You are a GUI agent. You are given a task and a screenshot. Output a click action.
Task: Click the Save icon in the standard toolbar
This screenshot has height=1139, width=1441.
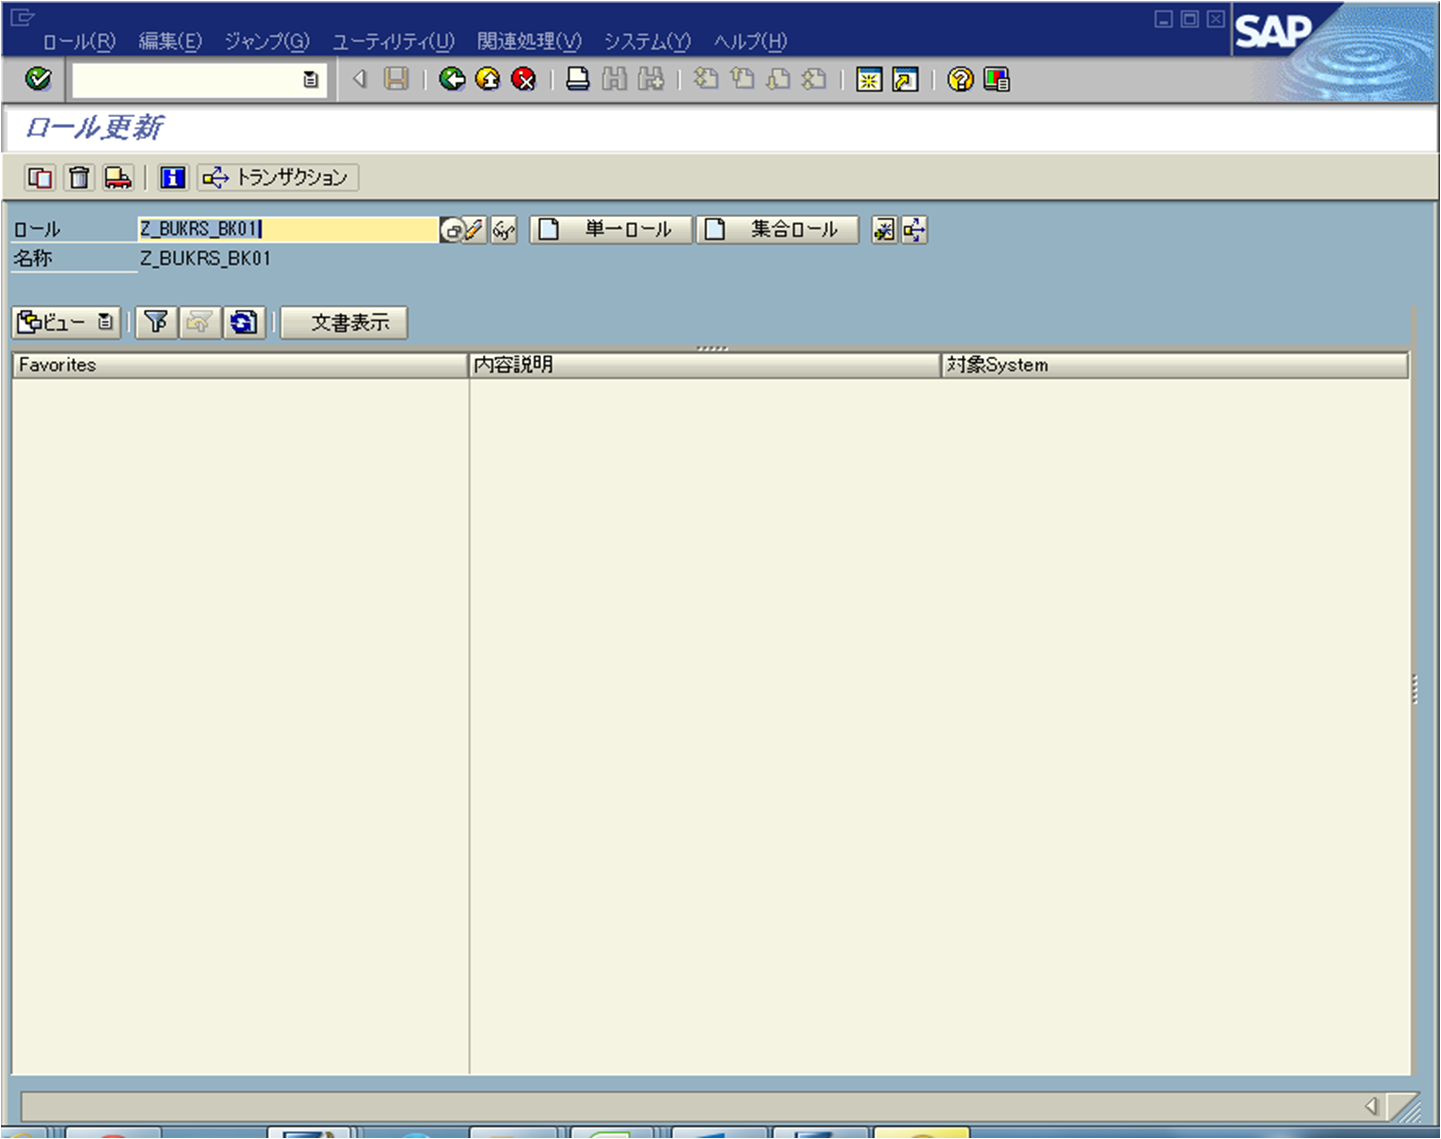point(395,79)
